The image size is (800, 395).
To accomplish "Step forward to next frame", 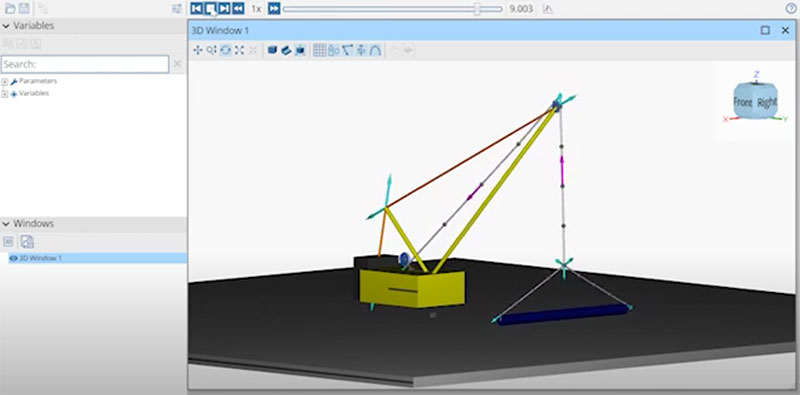I will pos(224,9).
